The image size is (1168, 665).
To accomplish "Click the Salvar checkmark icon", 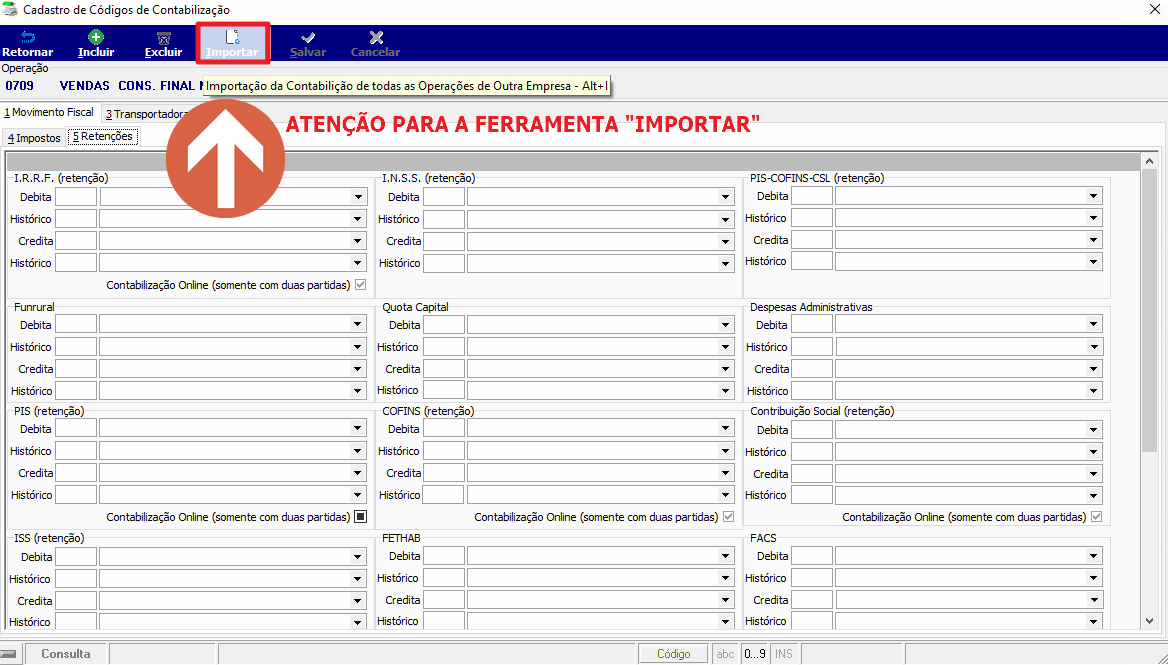I will 308,37.
